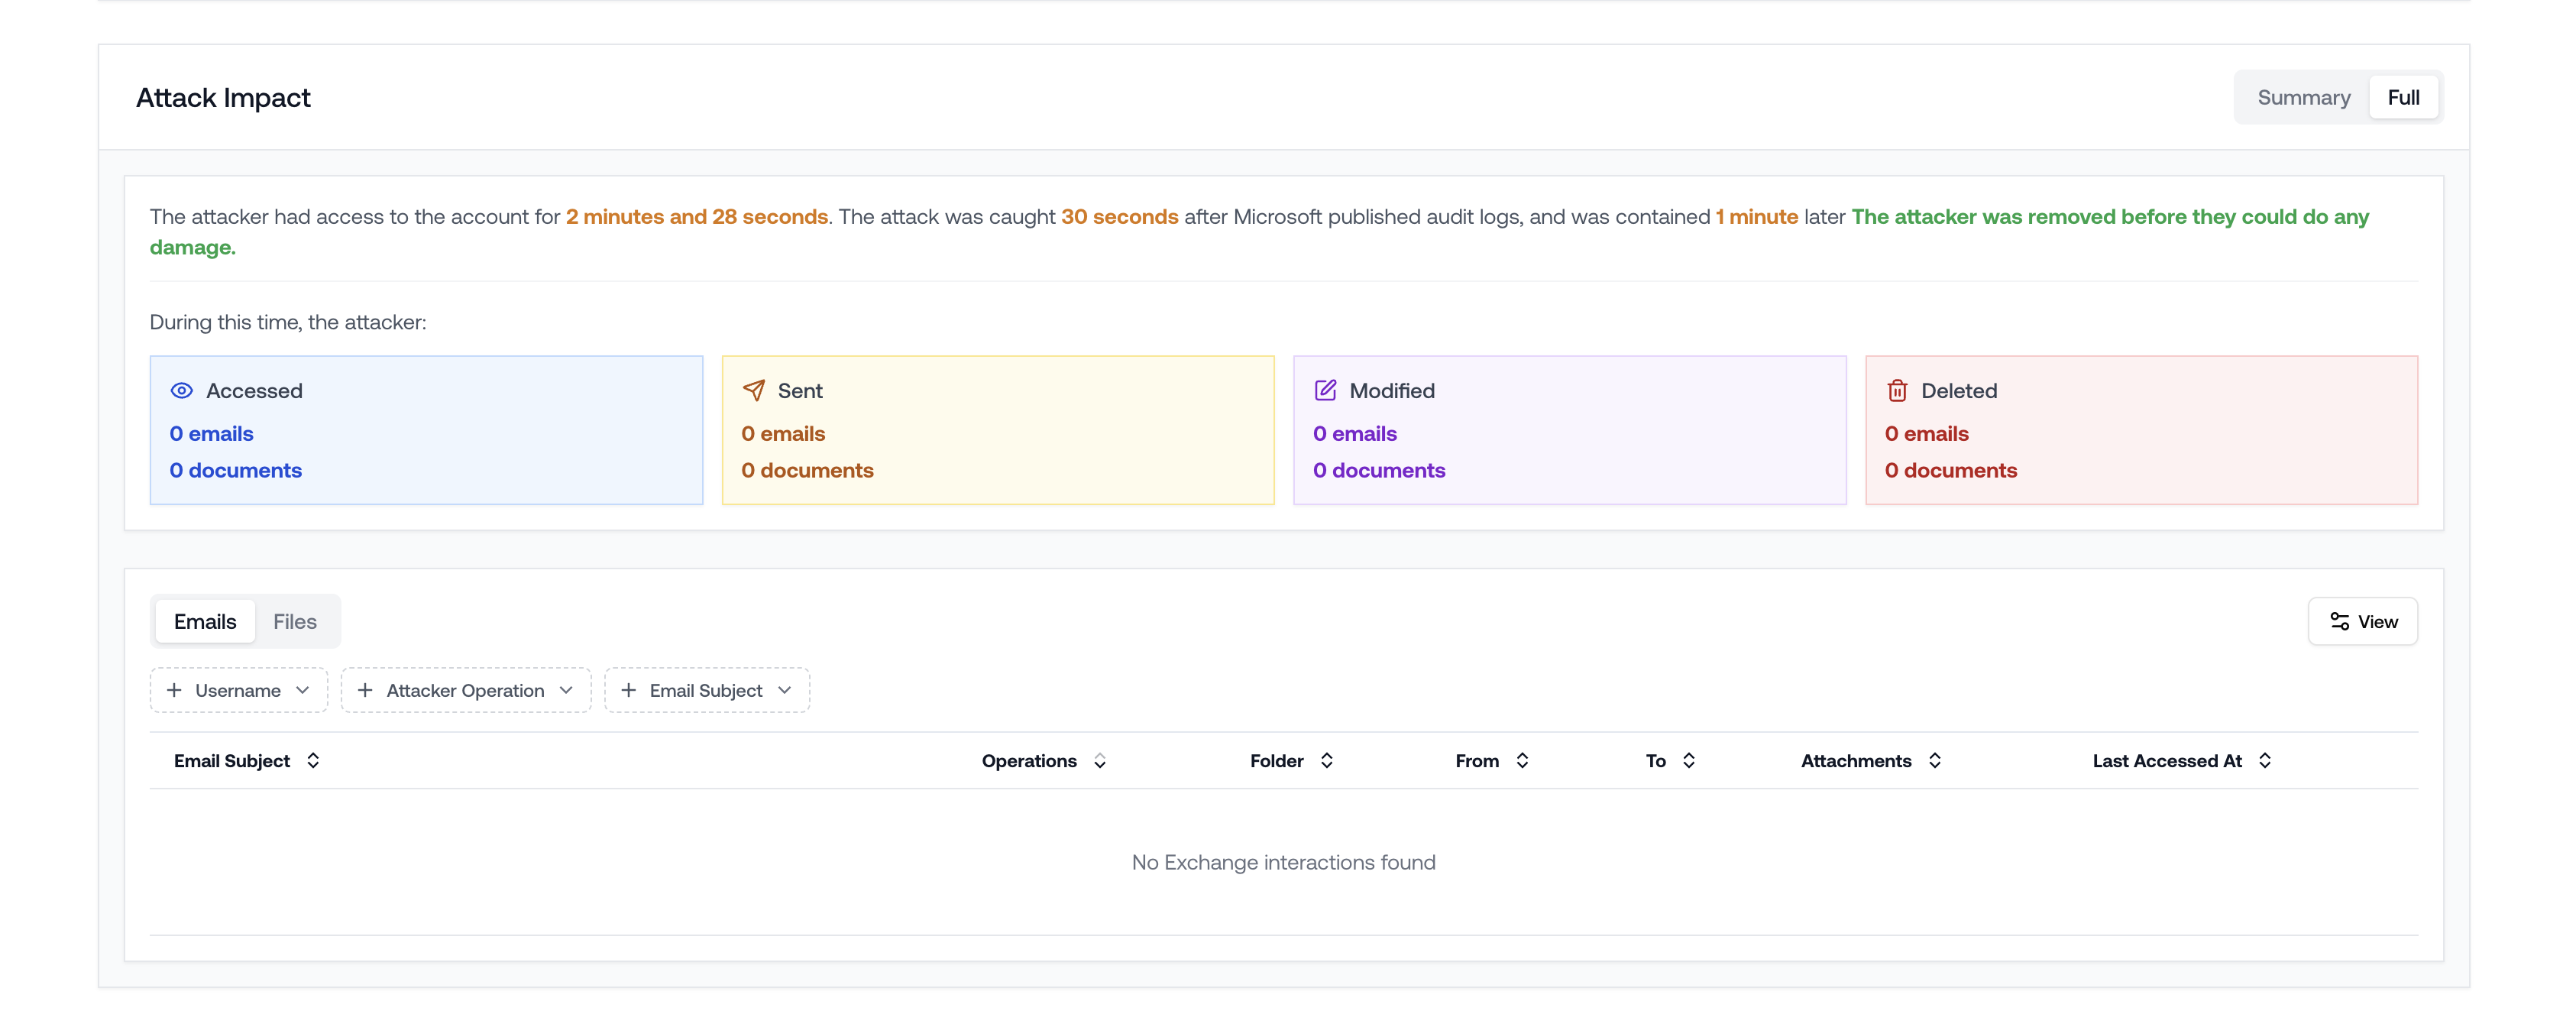Sort the Folder column
The width and height of the screenshot is (2576, 1027).
pos(1326,761)
